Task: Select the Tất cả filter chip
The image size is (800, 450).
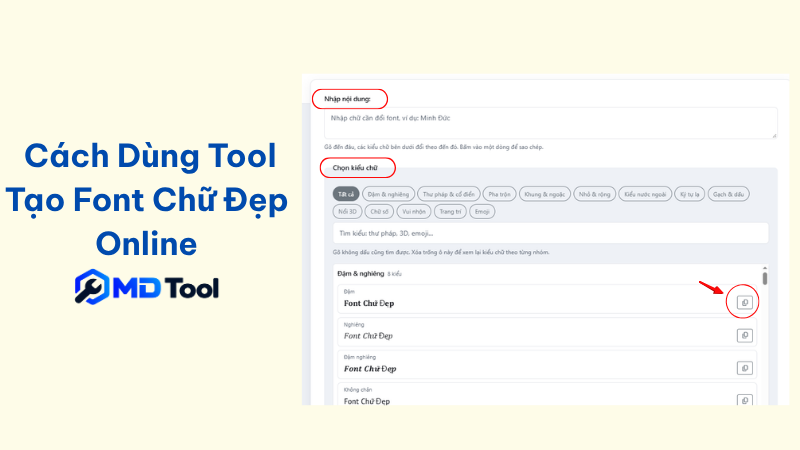Action: point(346,194)
